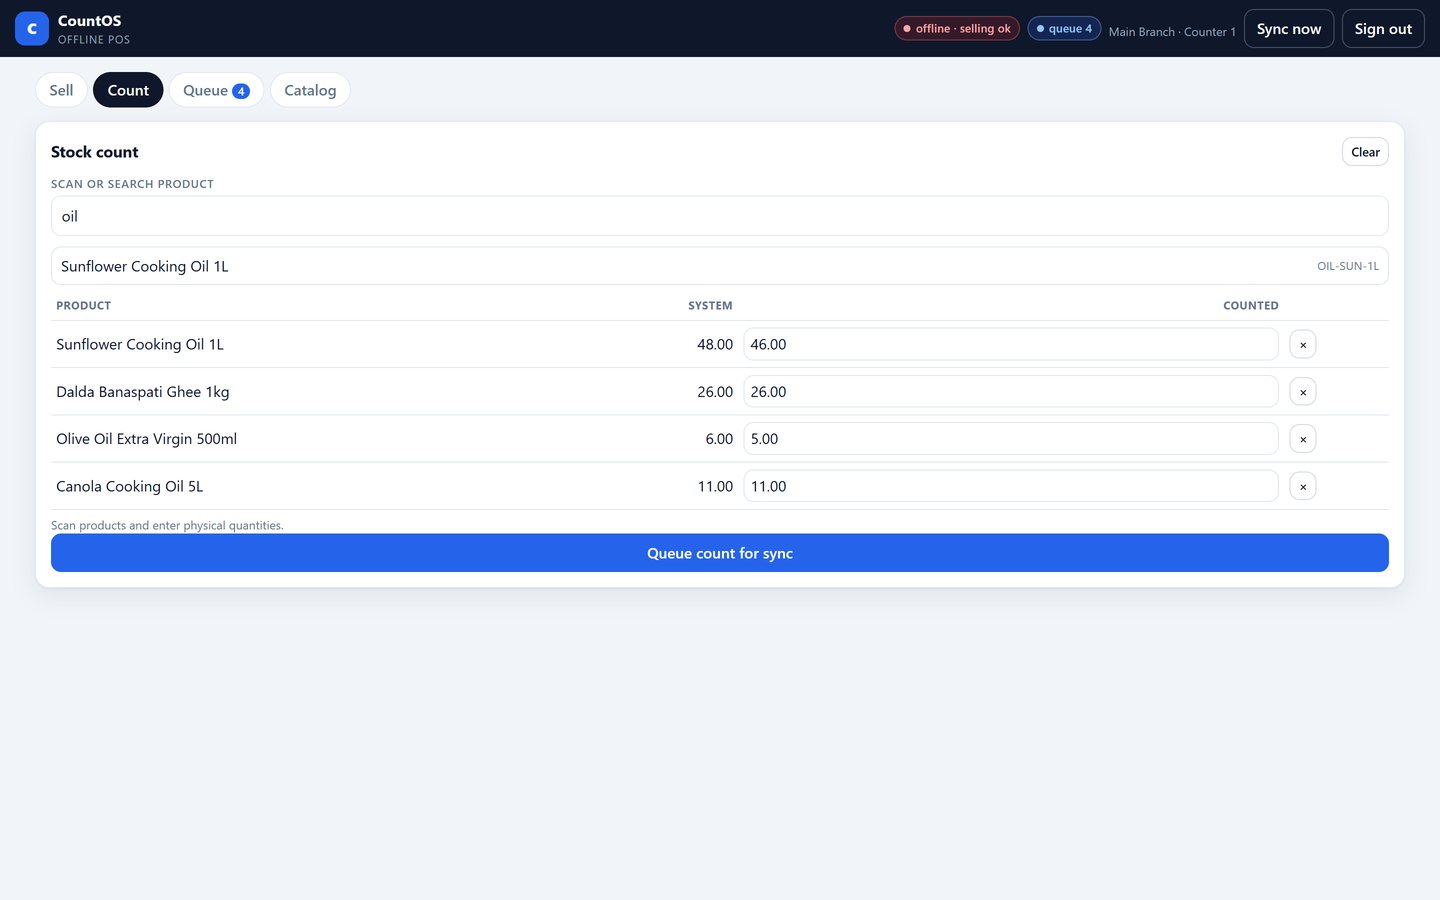
Task: Edit counted quantity for Canola Cooking Oil 5L
Action: pyautogui.click(x=1011, y=486)
